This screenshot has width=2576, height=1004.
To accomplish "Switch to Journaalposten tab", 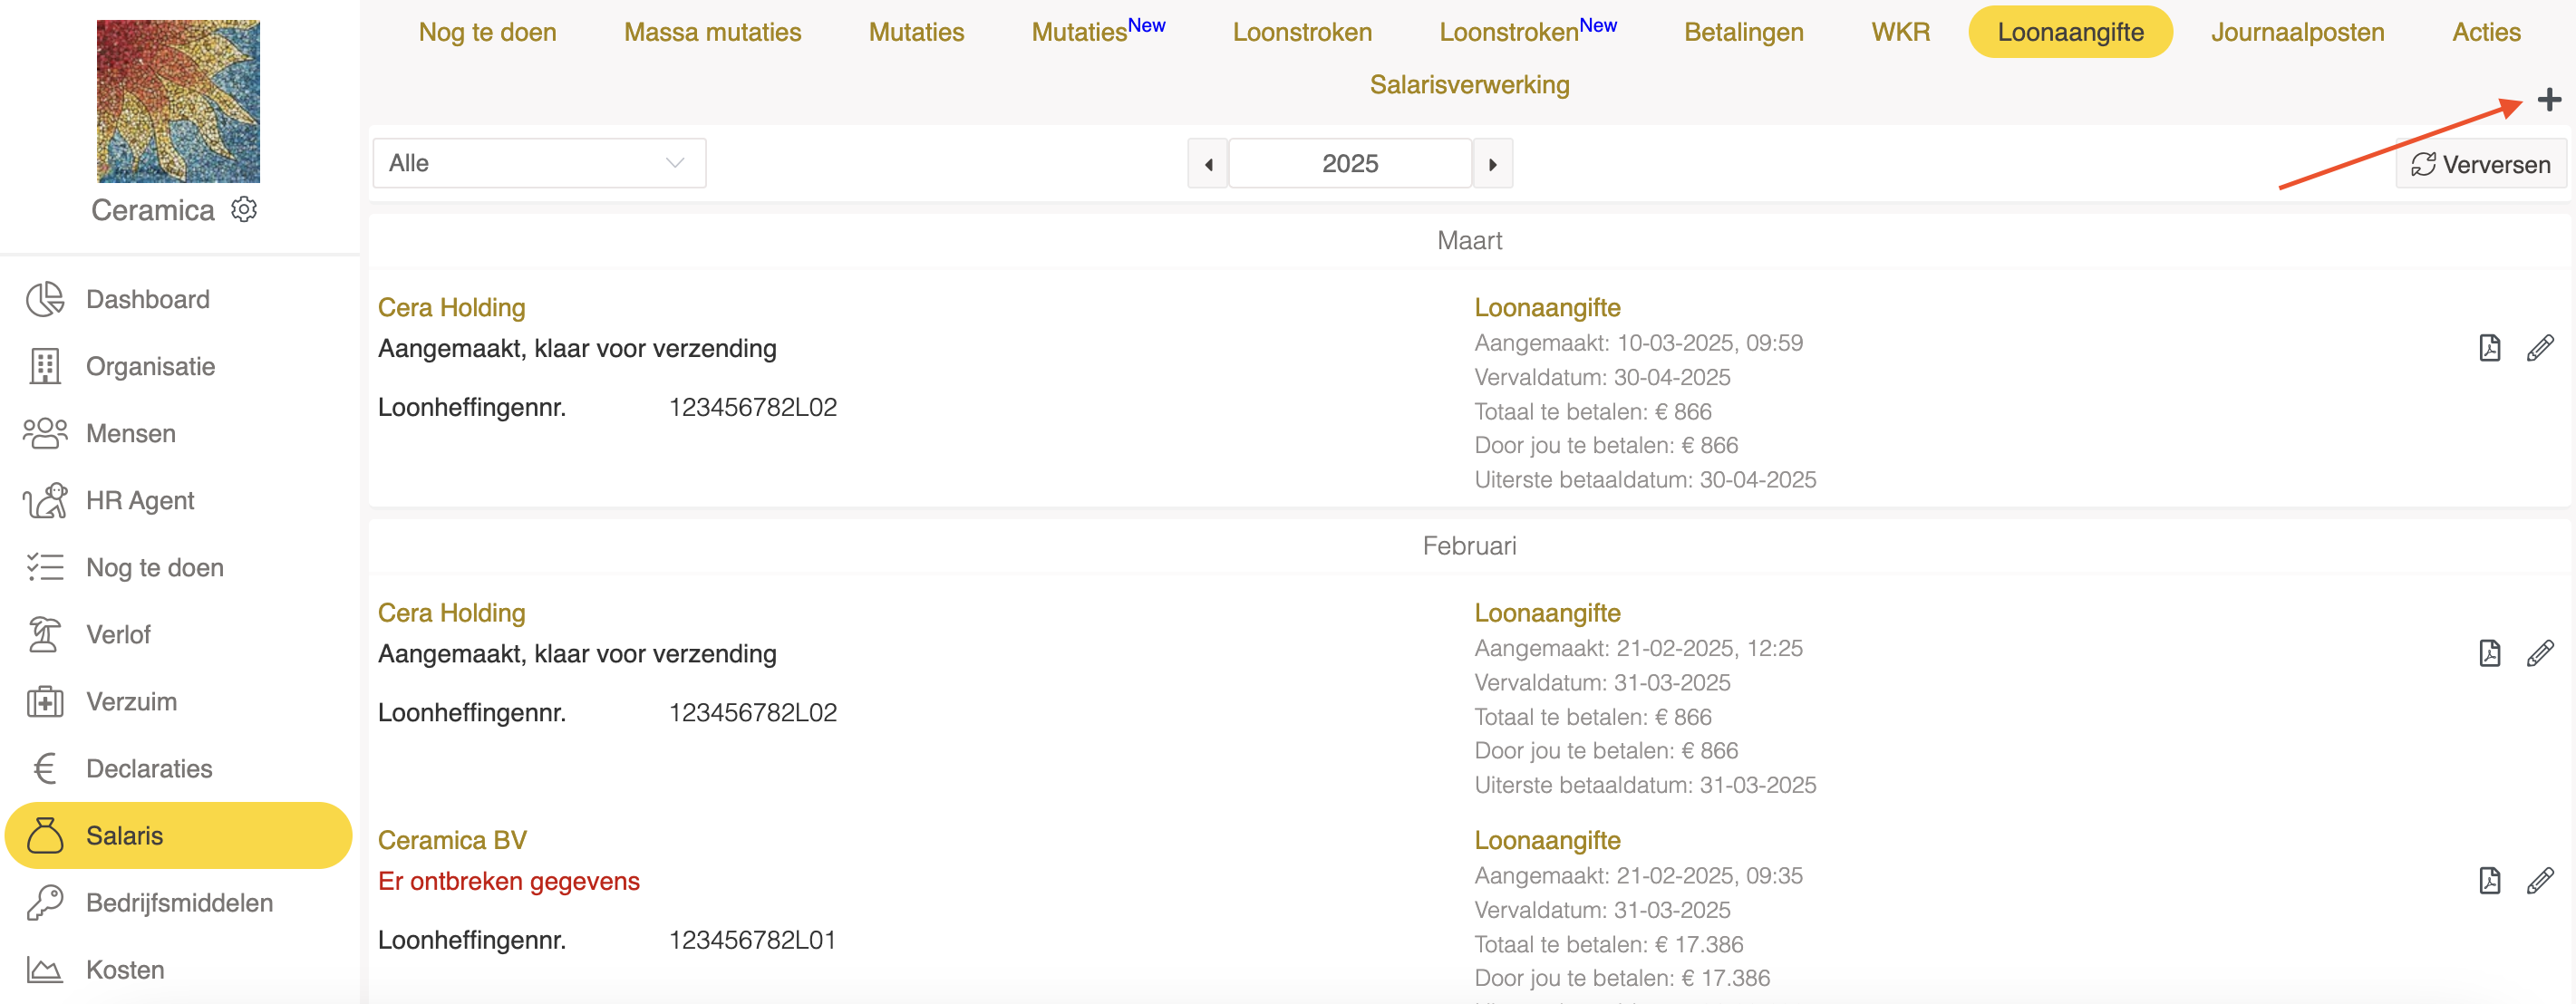I will (2297, 32).
